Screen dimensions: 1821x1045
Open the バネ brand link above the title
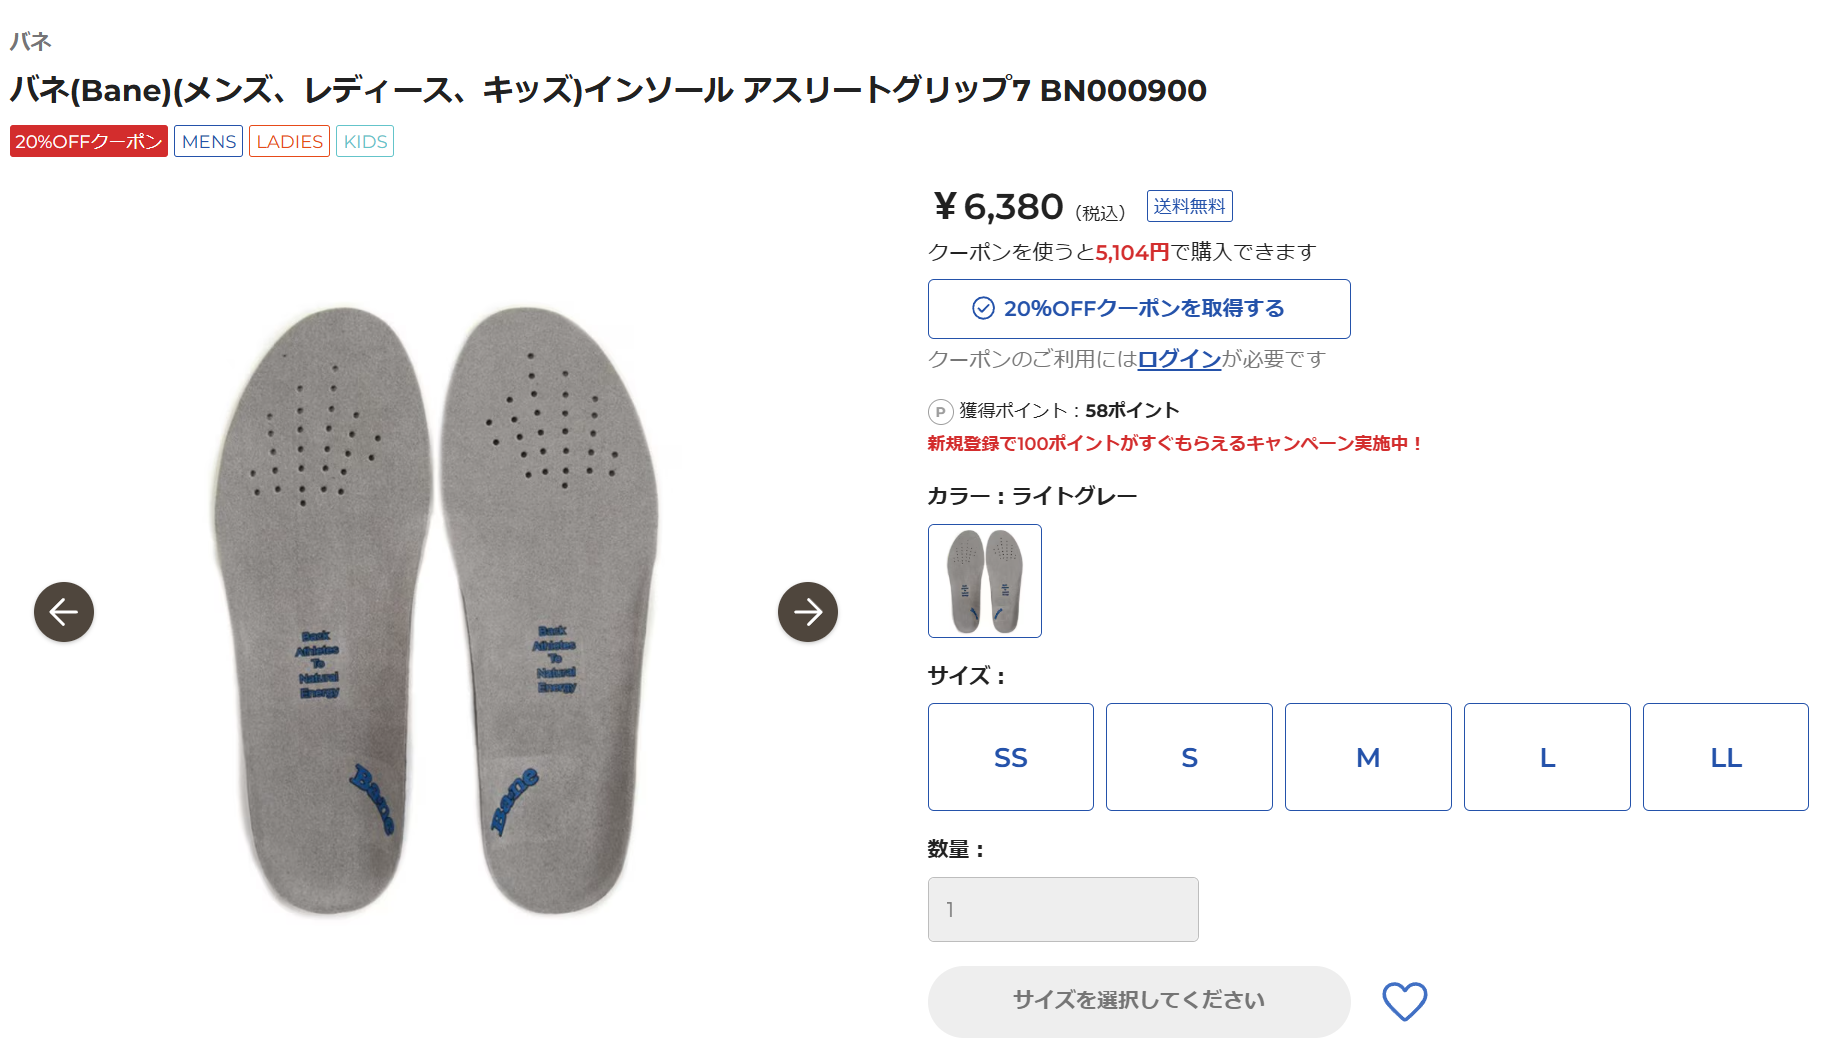(x=30, y=41)
